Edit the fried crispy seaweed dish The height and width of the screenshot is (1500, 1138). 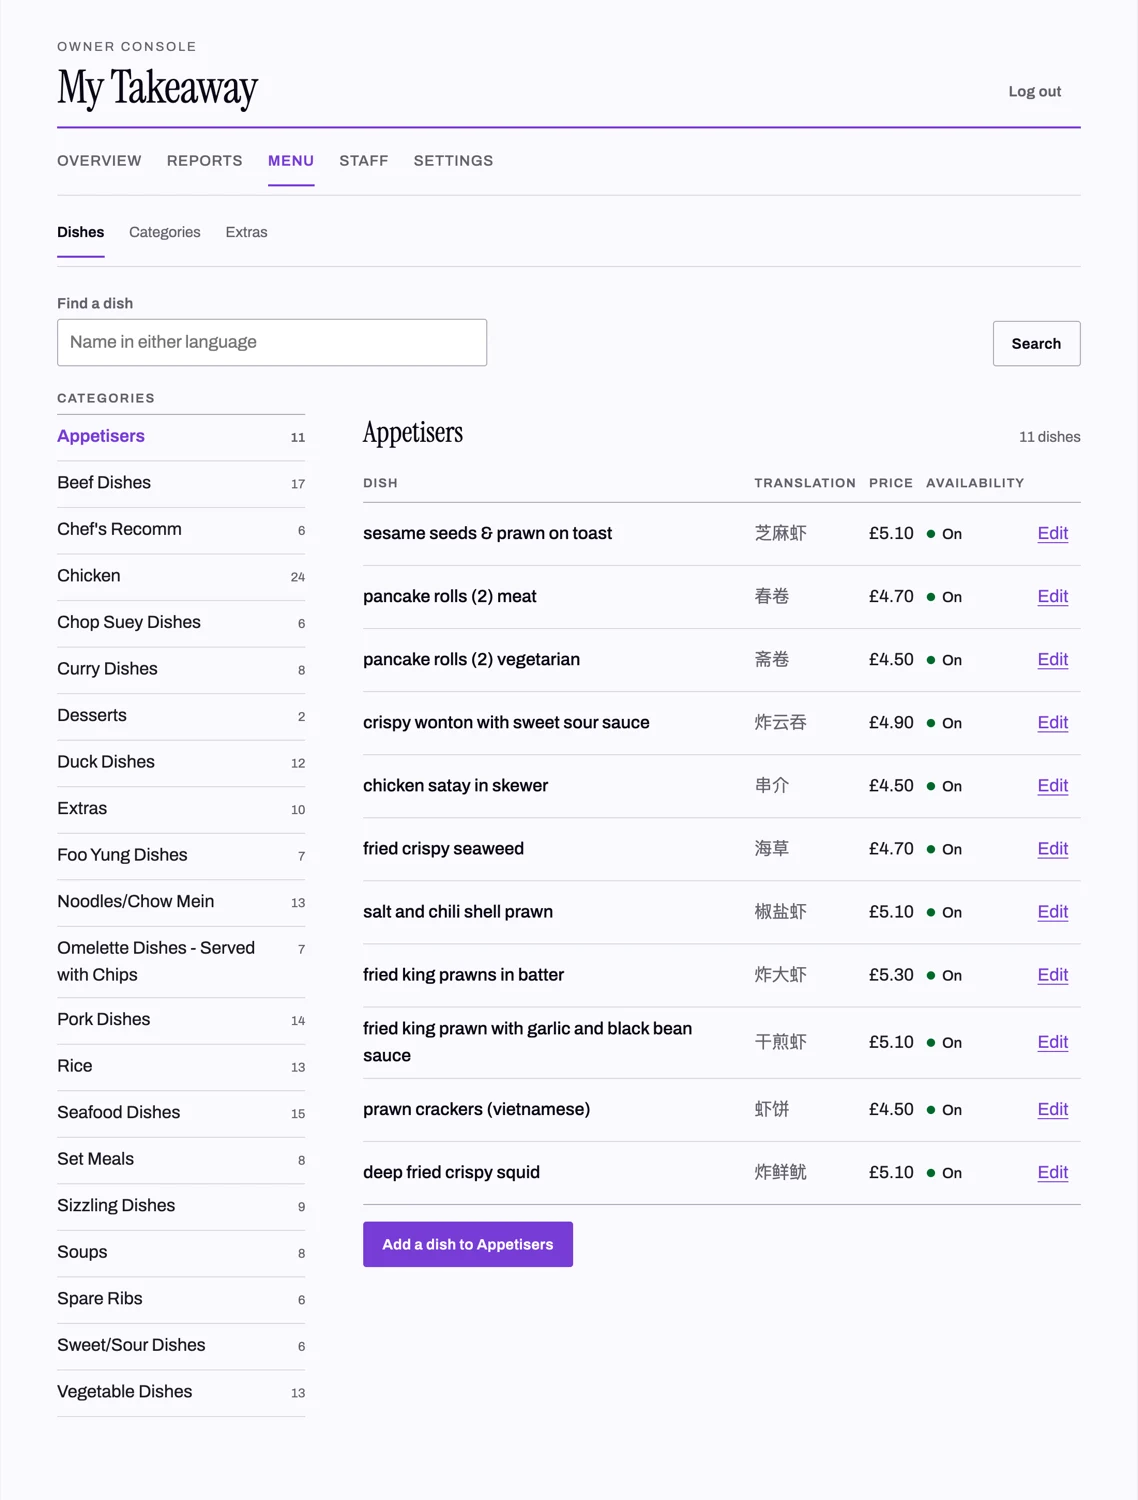(1053, 848)
